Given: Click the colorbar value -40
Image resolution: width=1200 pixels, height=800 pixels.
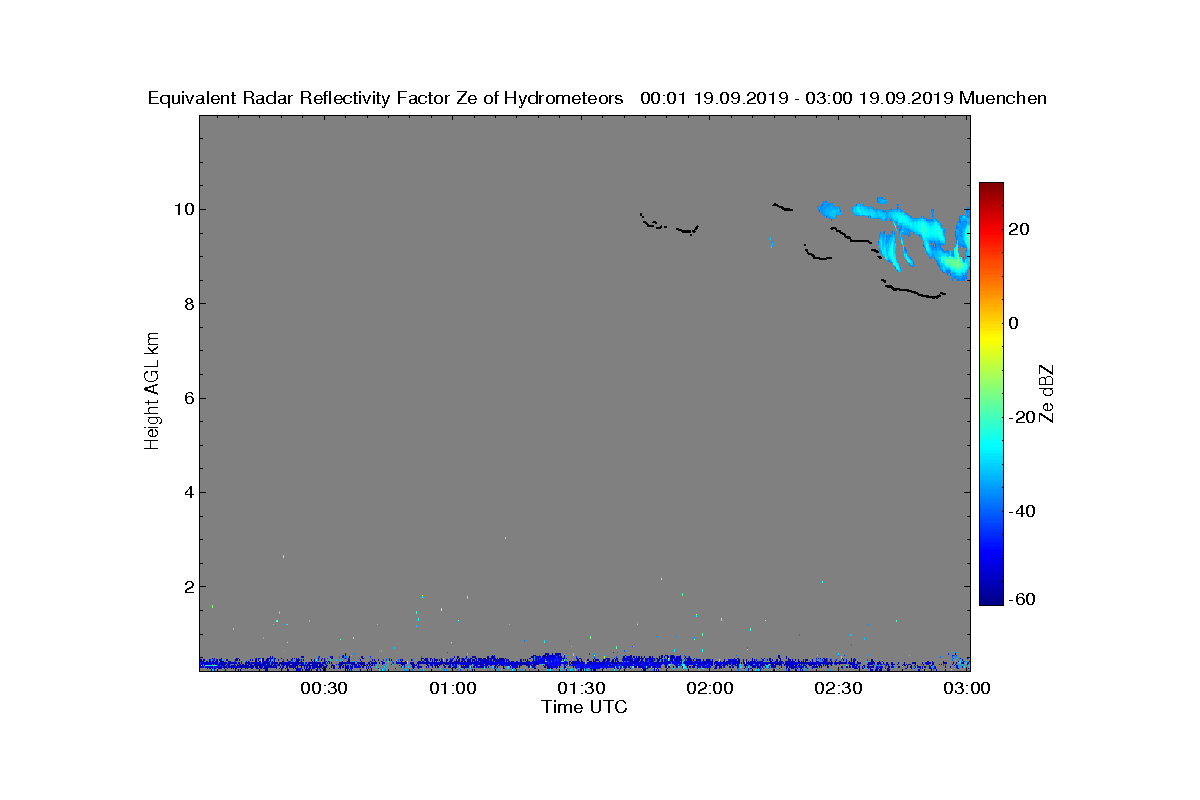Looking at the screenshot, I should (1020, 511).
